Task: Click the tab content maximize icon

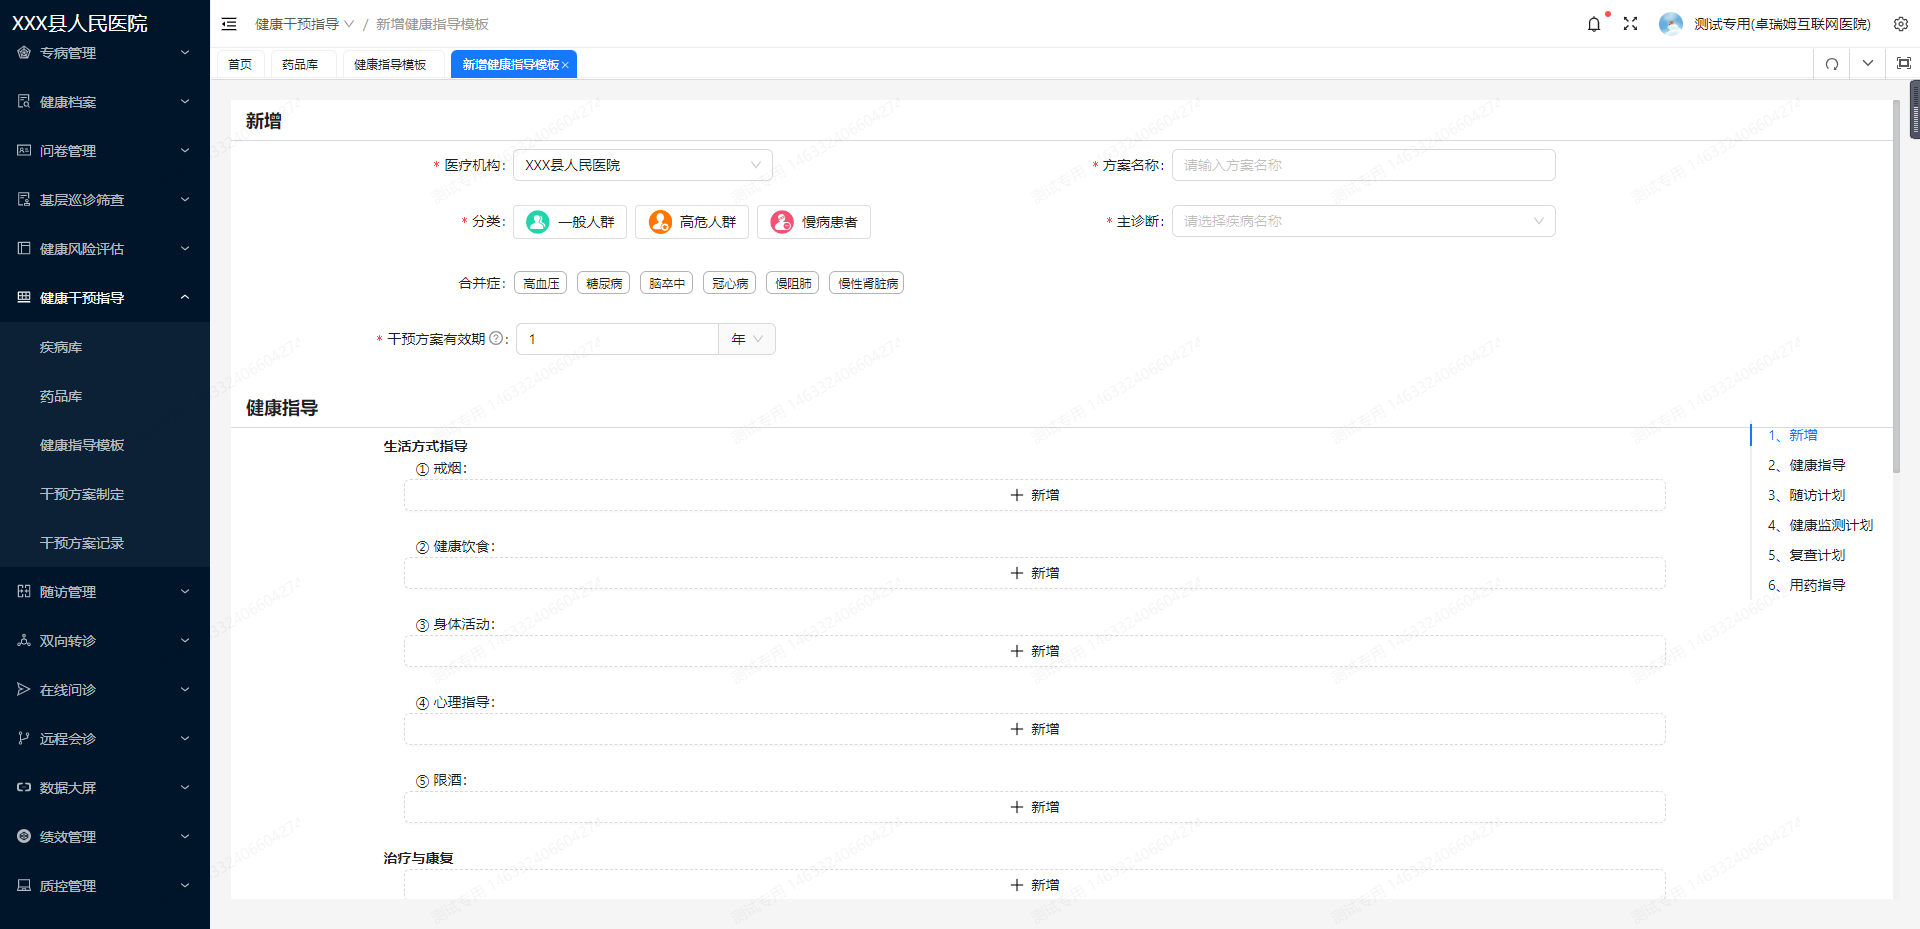Action: coord(1903,64)
